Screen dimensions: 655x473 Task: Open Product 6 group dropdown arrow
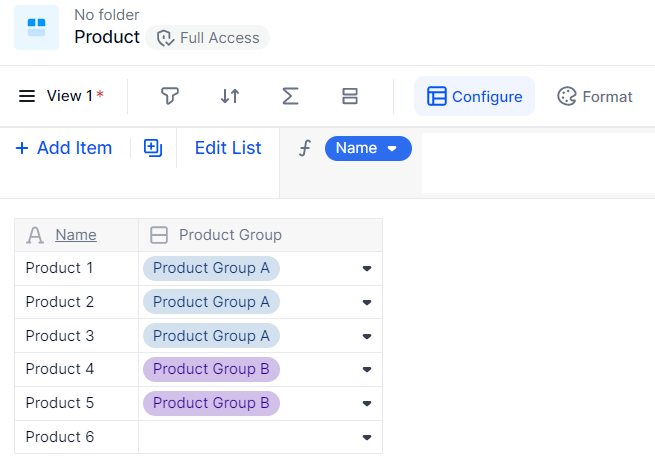367,437
